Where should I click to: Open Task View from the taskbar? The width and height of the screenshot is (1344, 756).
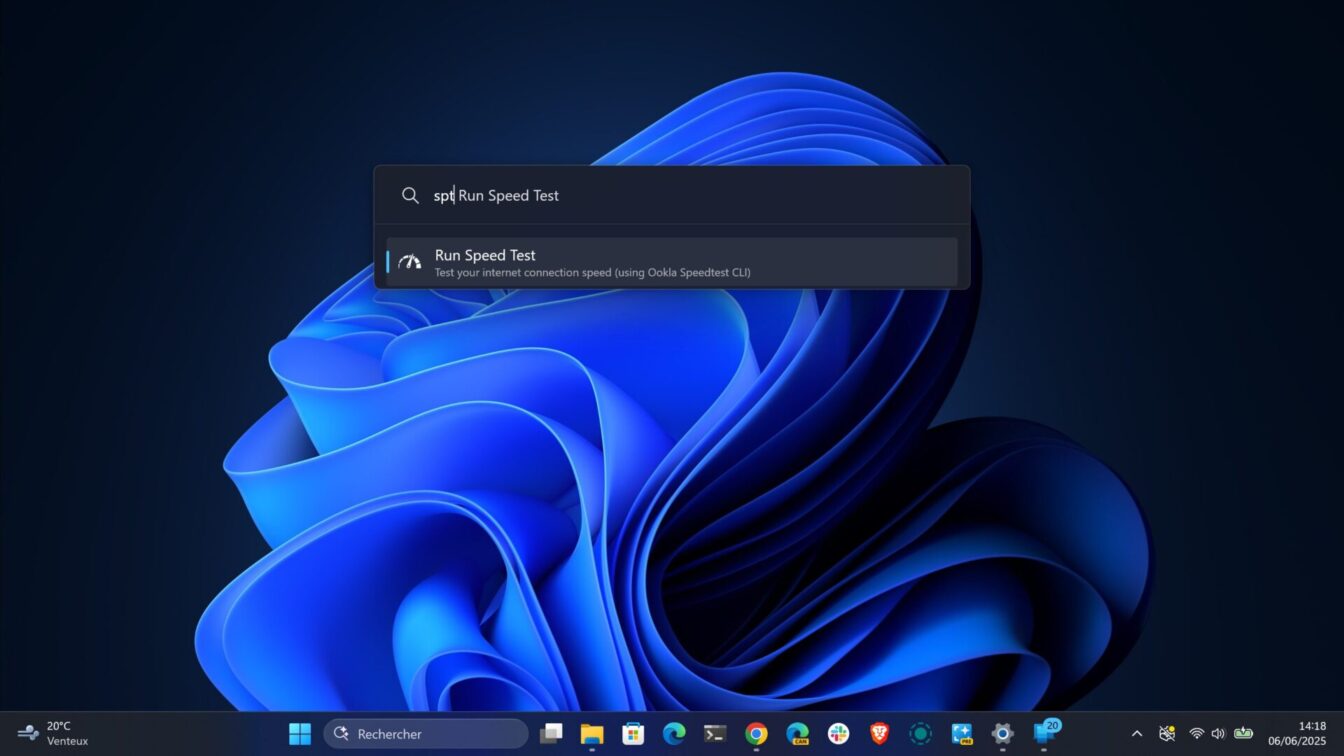551,734
